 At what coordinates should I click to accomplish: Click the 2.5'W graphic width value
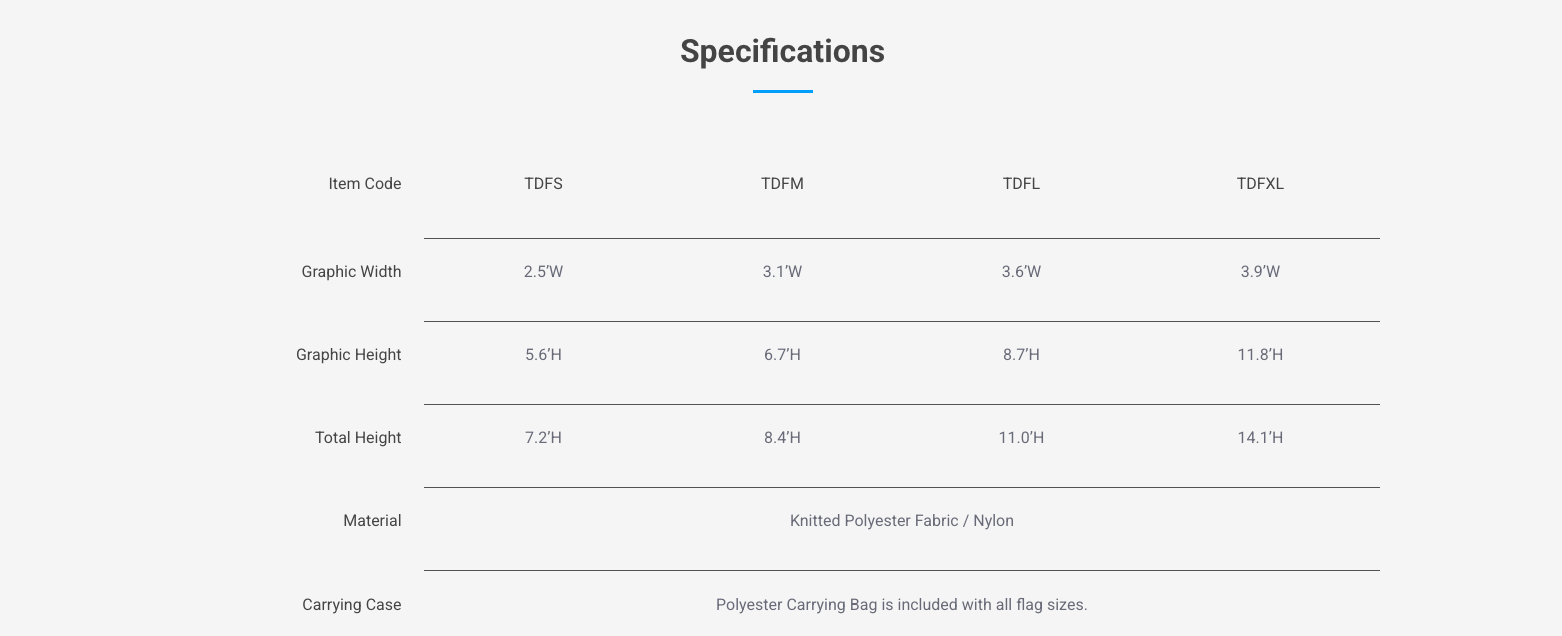point(543,272)
